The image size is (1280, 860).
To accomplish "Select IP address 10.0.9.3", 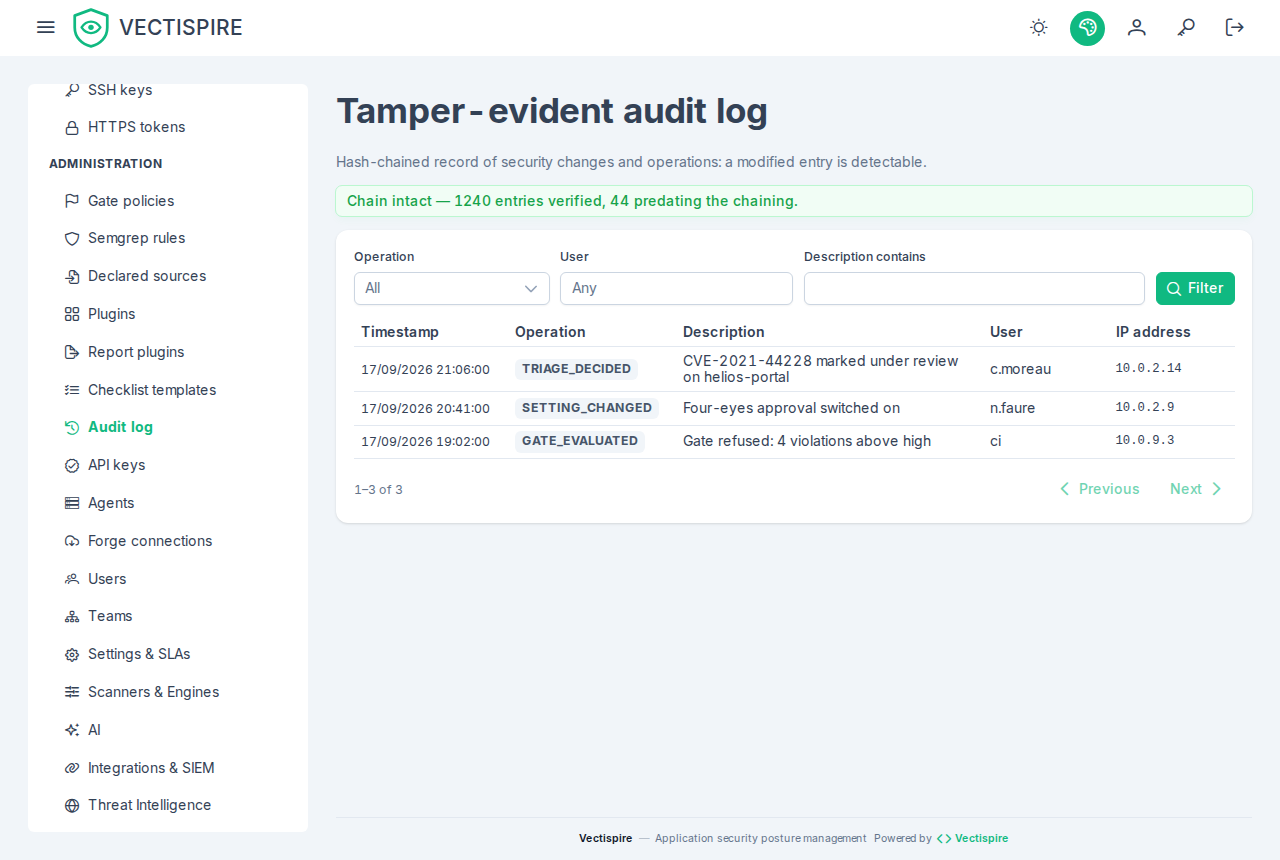I will [1145, 441].
